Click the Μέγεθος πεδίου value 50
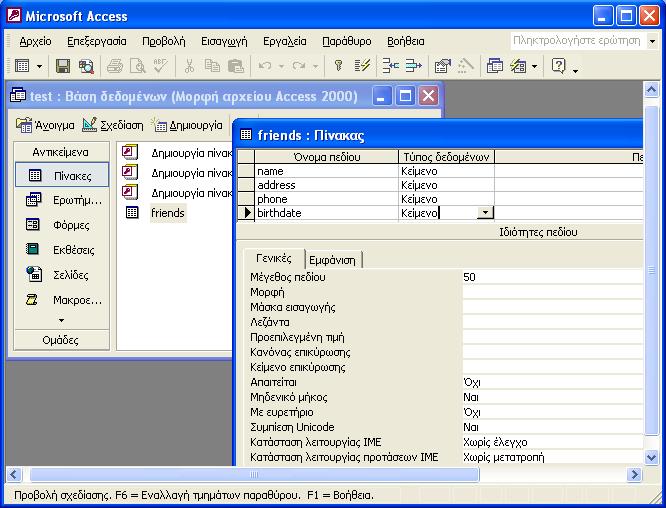Viewport: 666px width, 508px height. [x=552, y=277]
